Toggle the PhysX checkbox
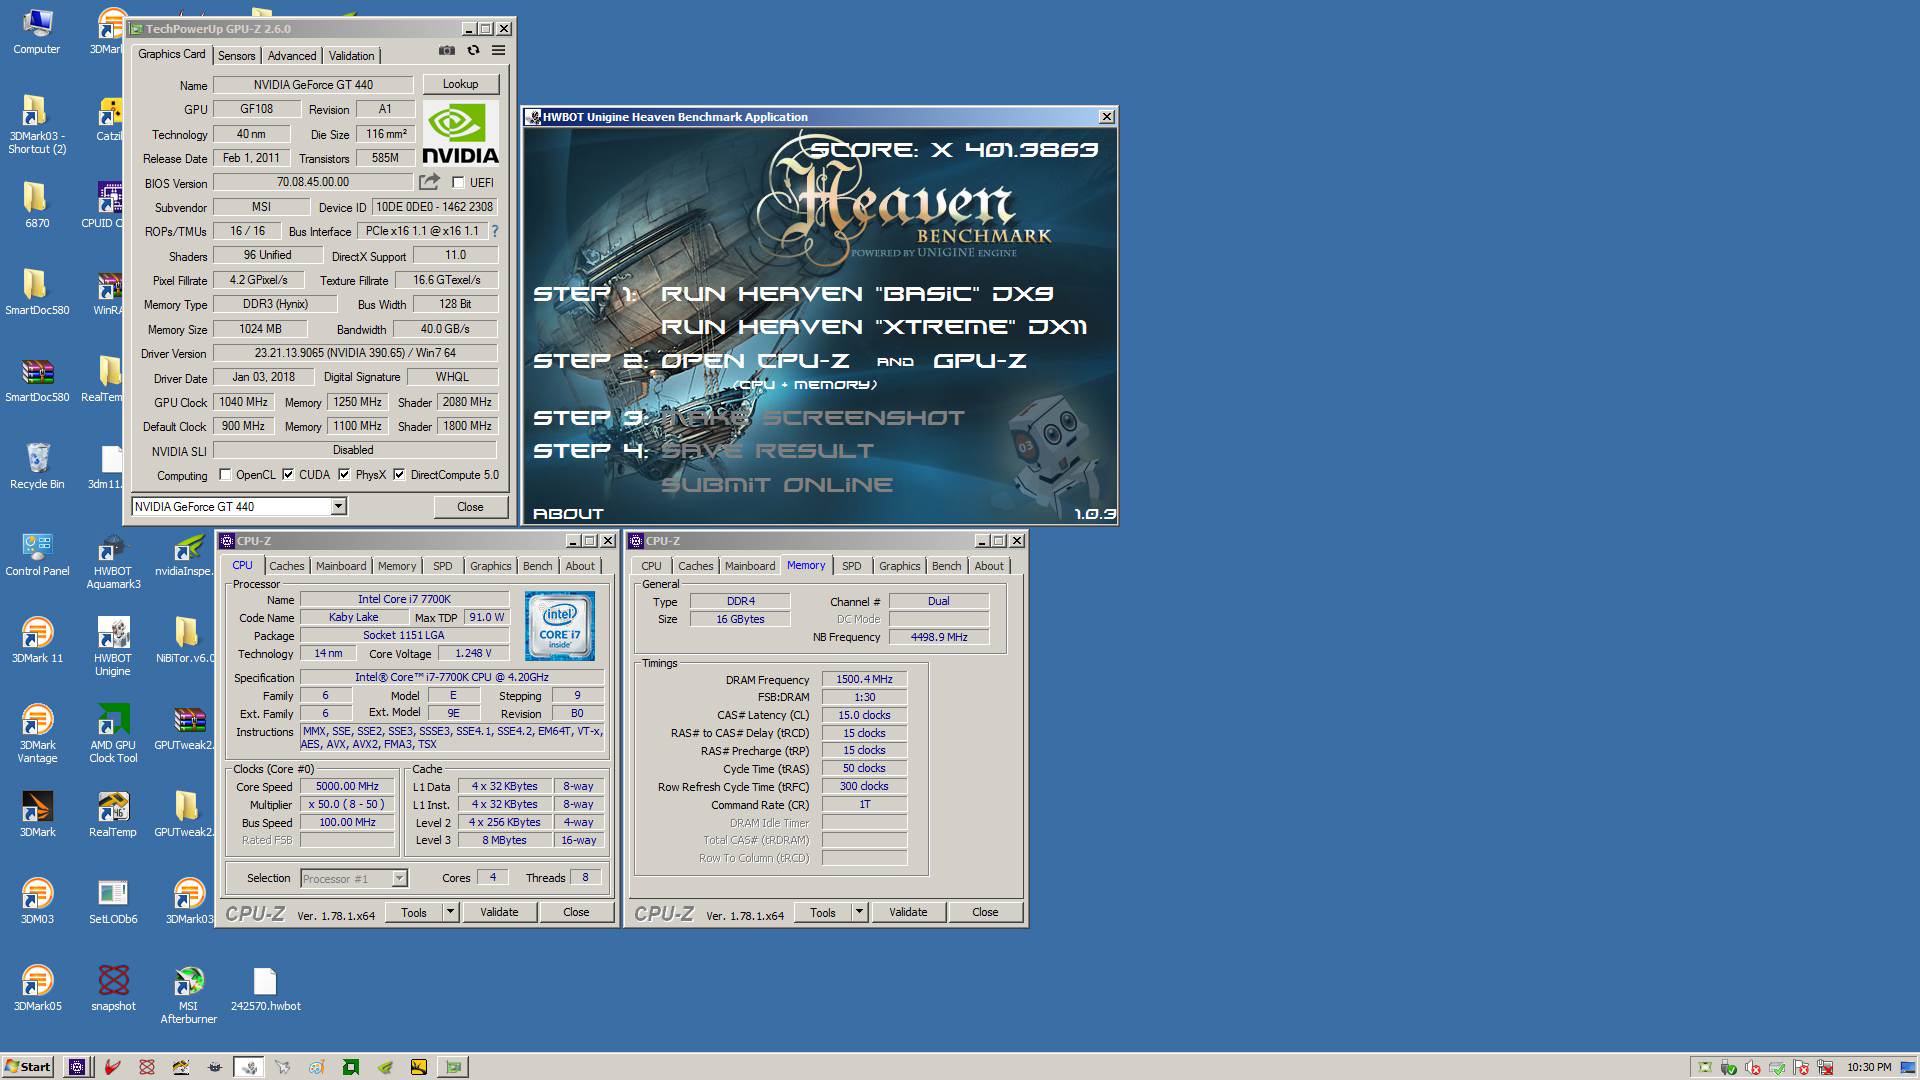The image size is (1920, 1080). point(344,475)
